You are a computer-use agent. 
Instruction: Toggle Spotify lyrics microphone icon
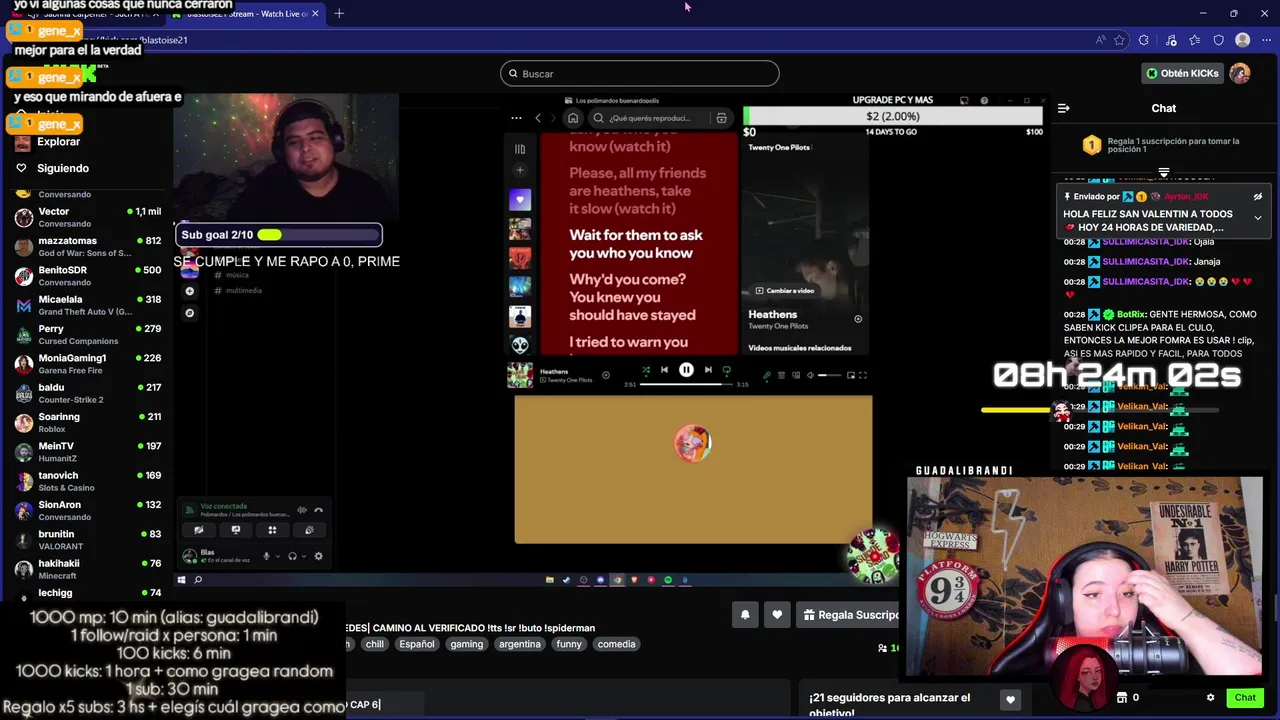[x=767, y=375]
